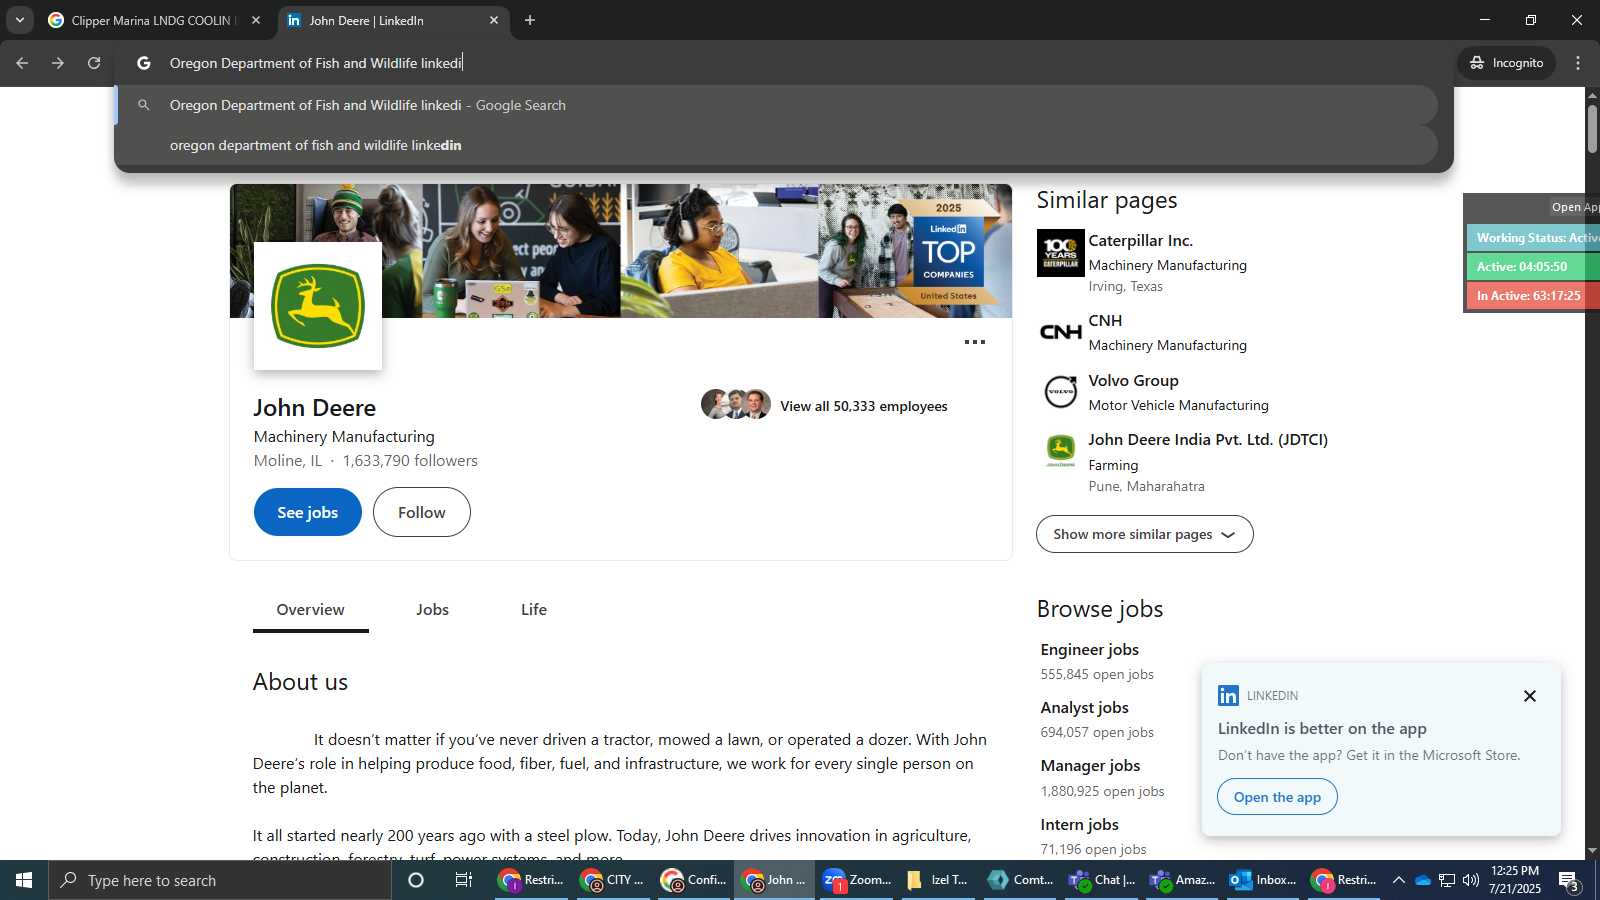The height and width of the screenshot is (900, 1600).
Task: Open the Confi... Chrome taskbar window
Action: [x=693, y=880]
